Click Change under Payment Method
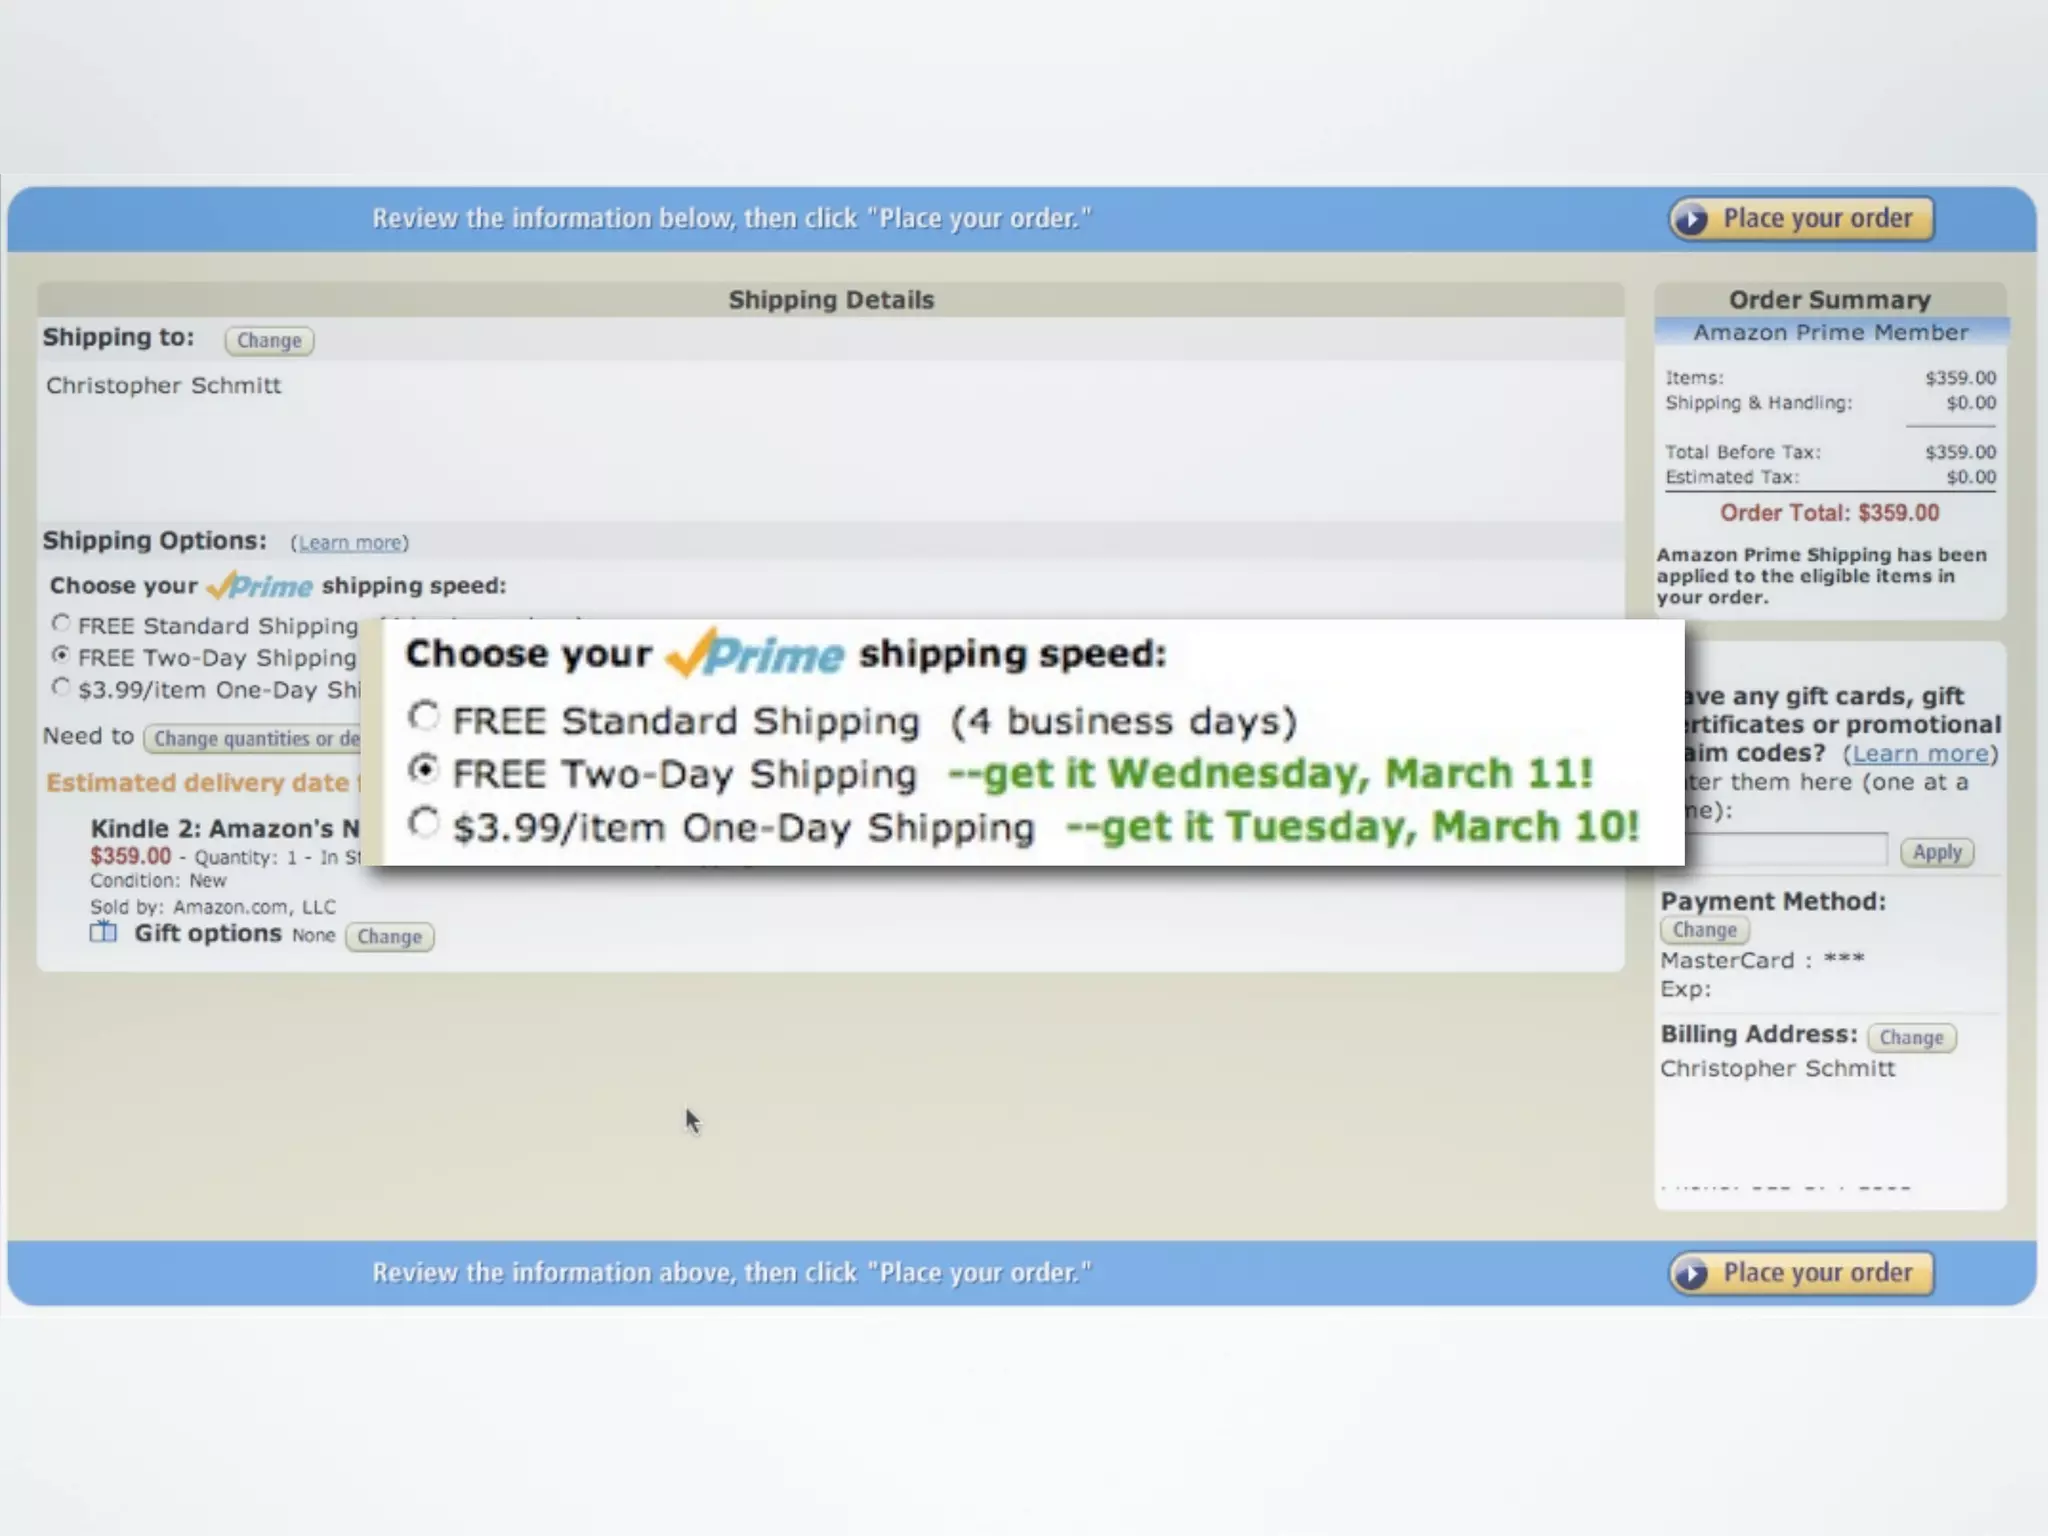 [x=1704, y=930]
